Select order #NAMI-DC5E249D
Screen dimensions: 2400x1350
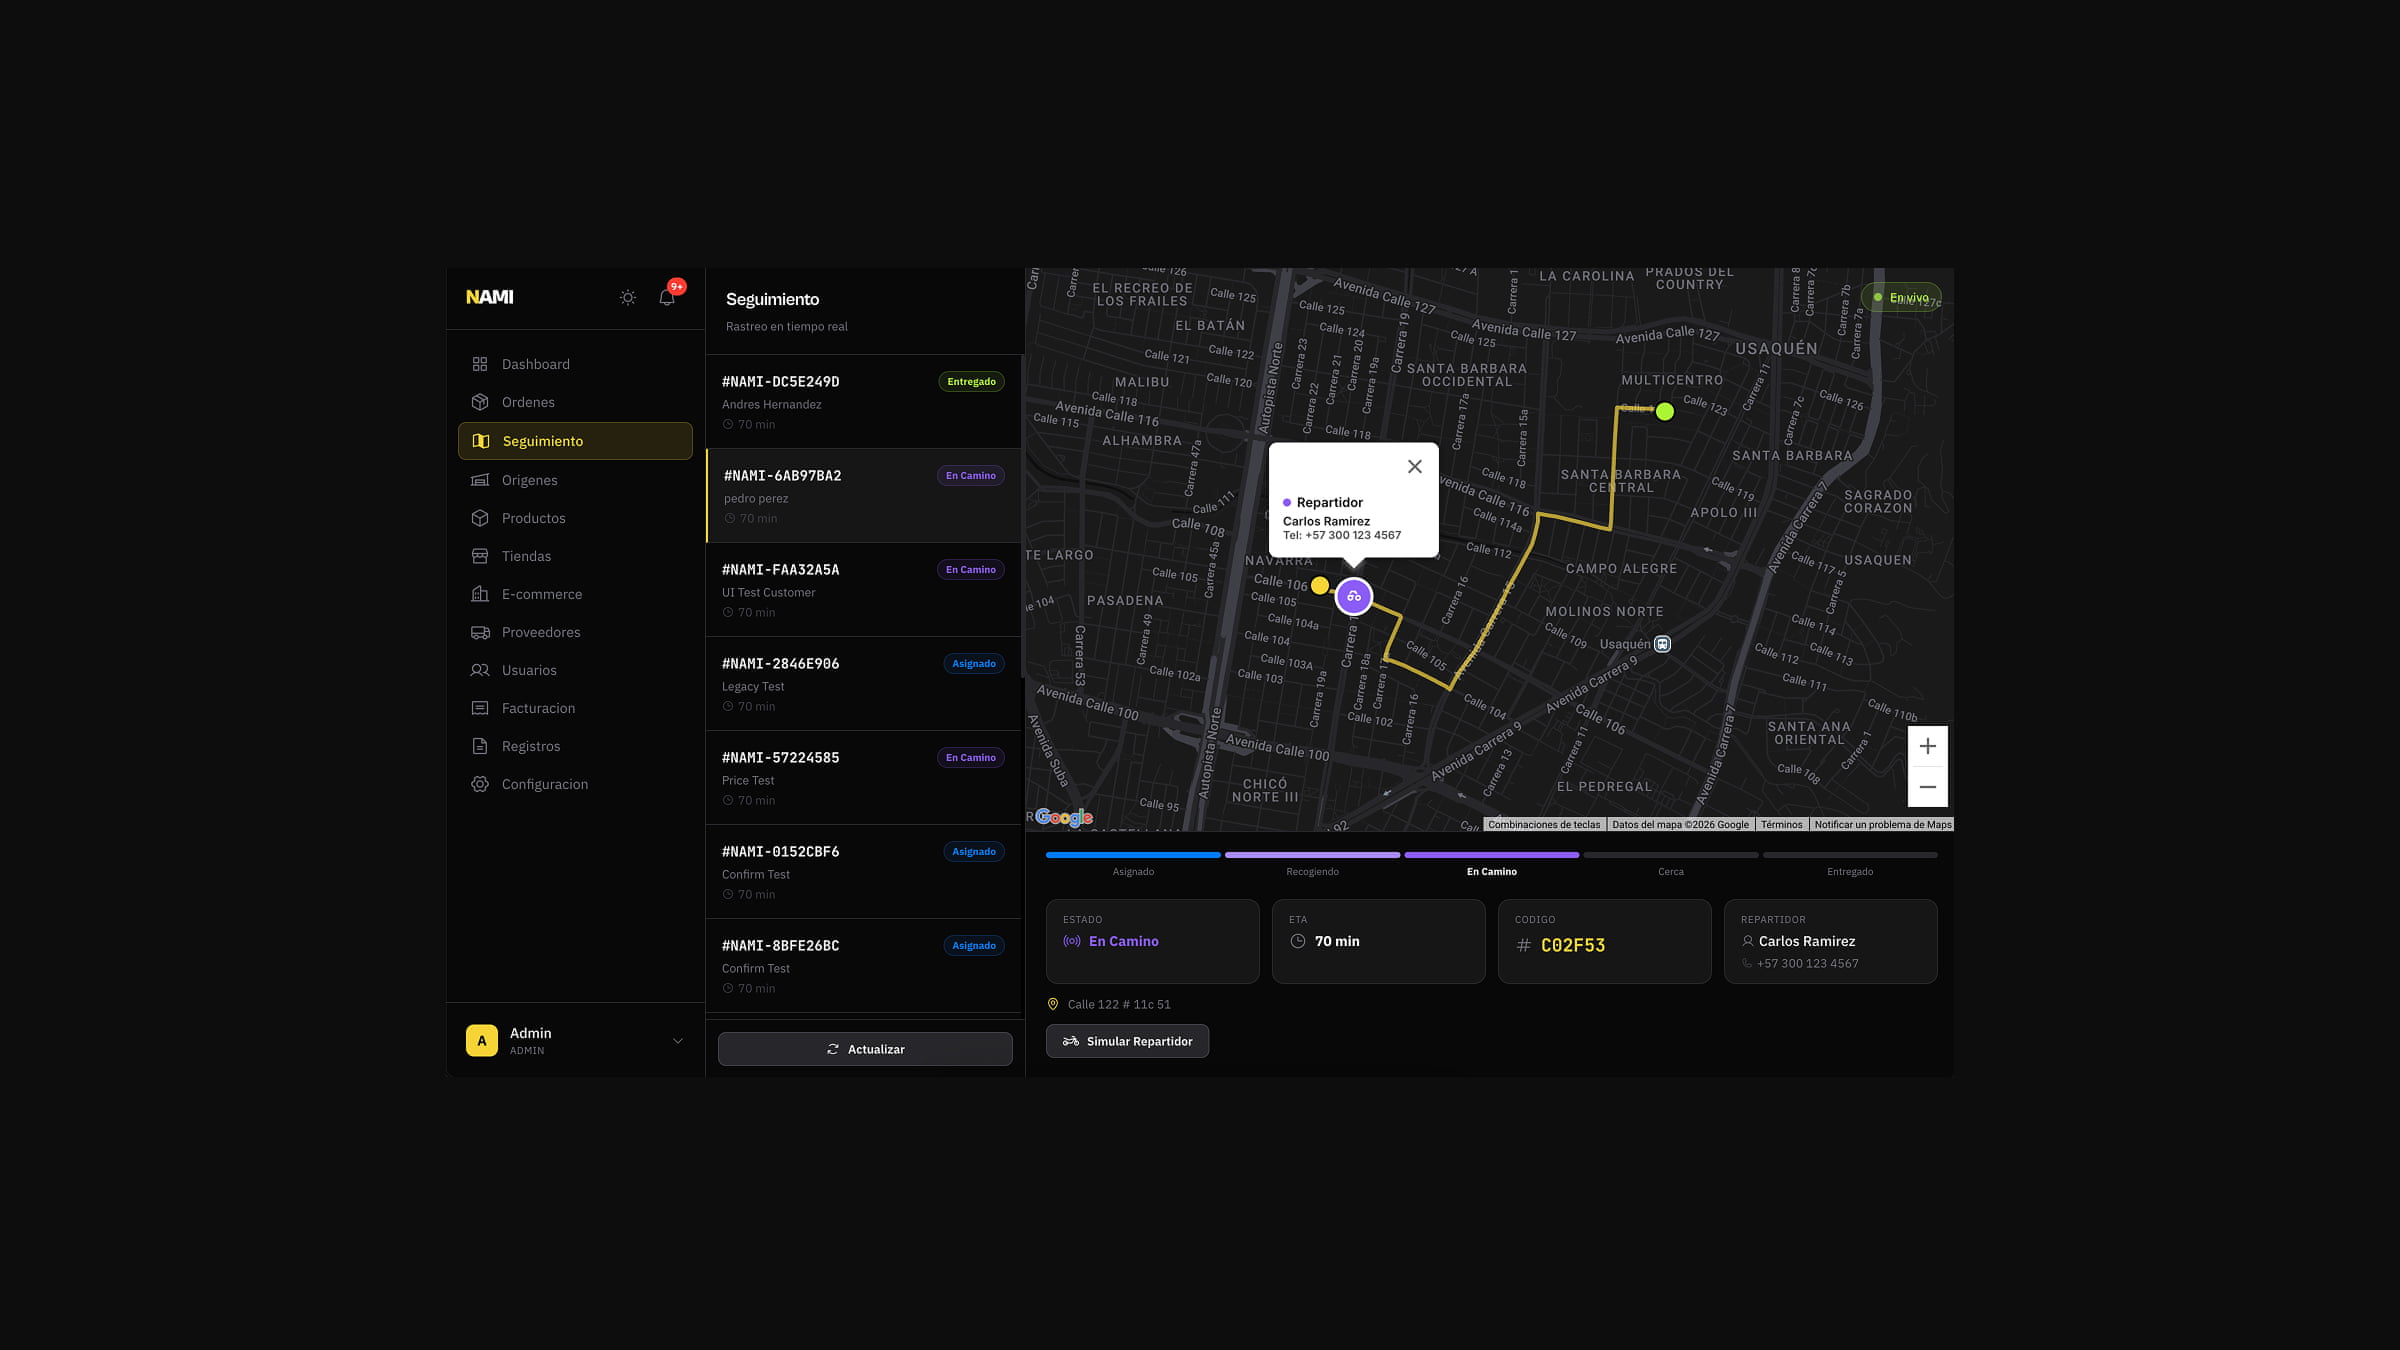864,402
